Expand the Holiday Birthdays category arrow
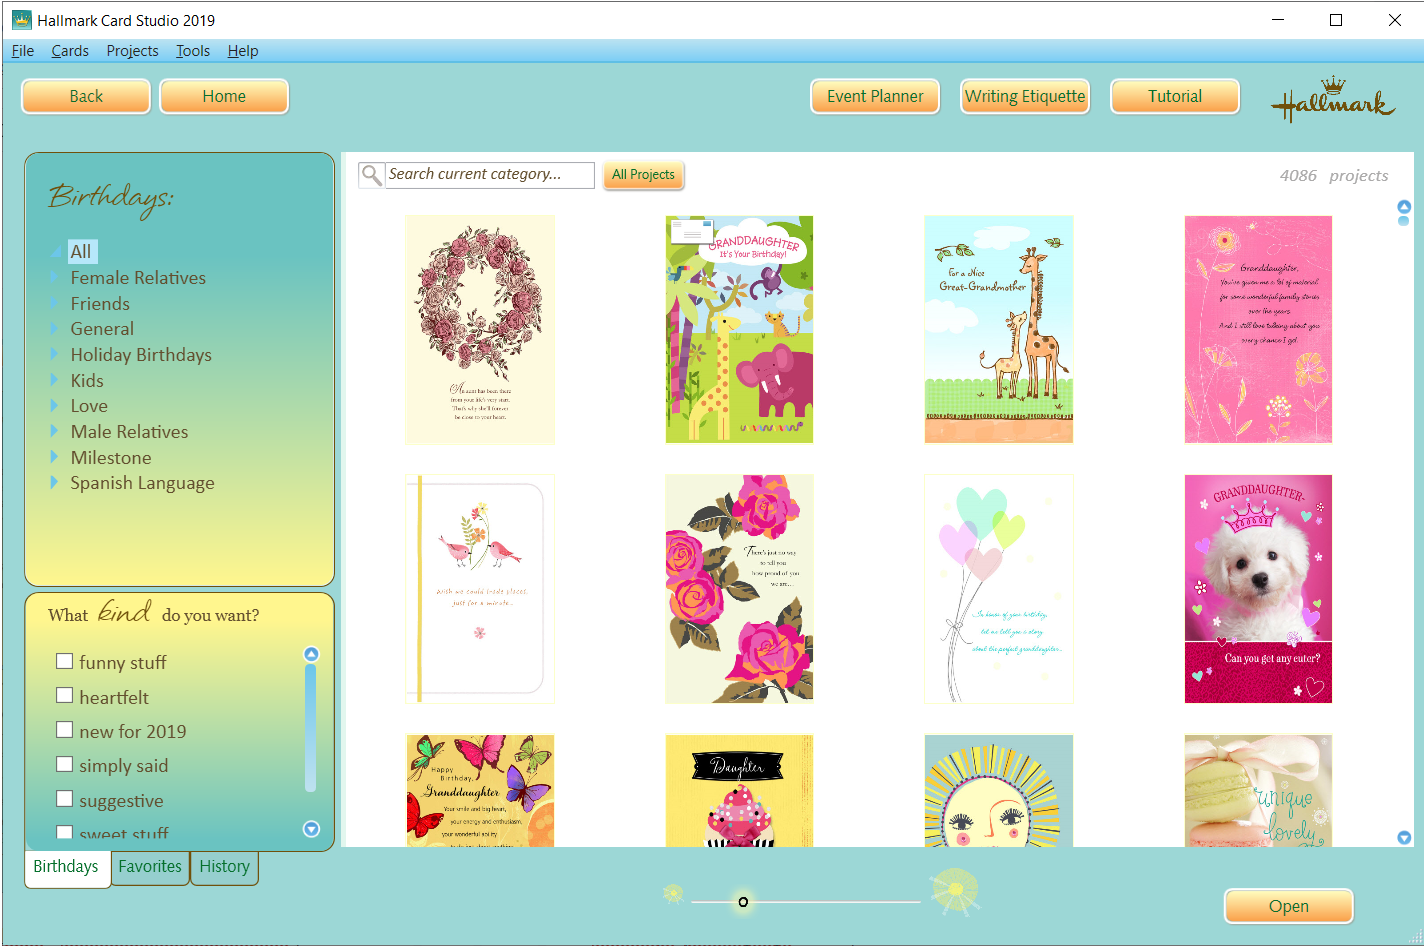Screen dimensions: 1424x948 55,354
